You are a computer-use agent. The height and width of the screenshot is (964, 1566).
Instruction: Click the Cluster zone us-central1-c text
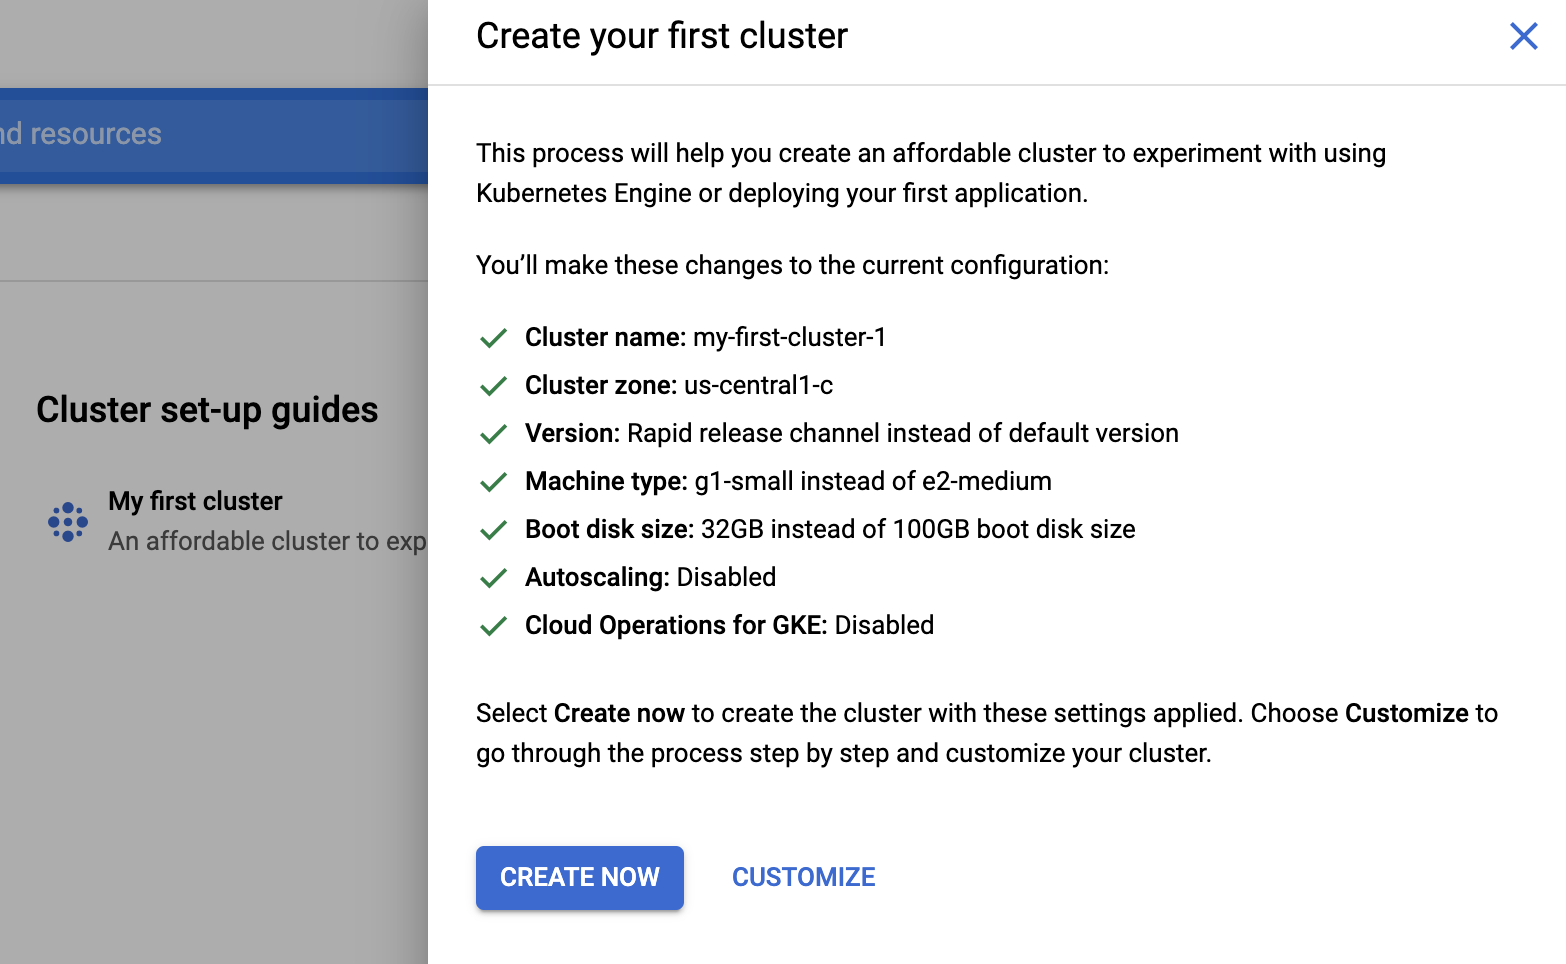coord(679,385)
